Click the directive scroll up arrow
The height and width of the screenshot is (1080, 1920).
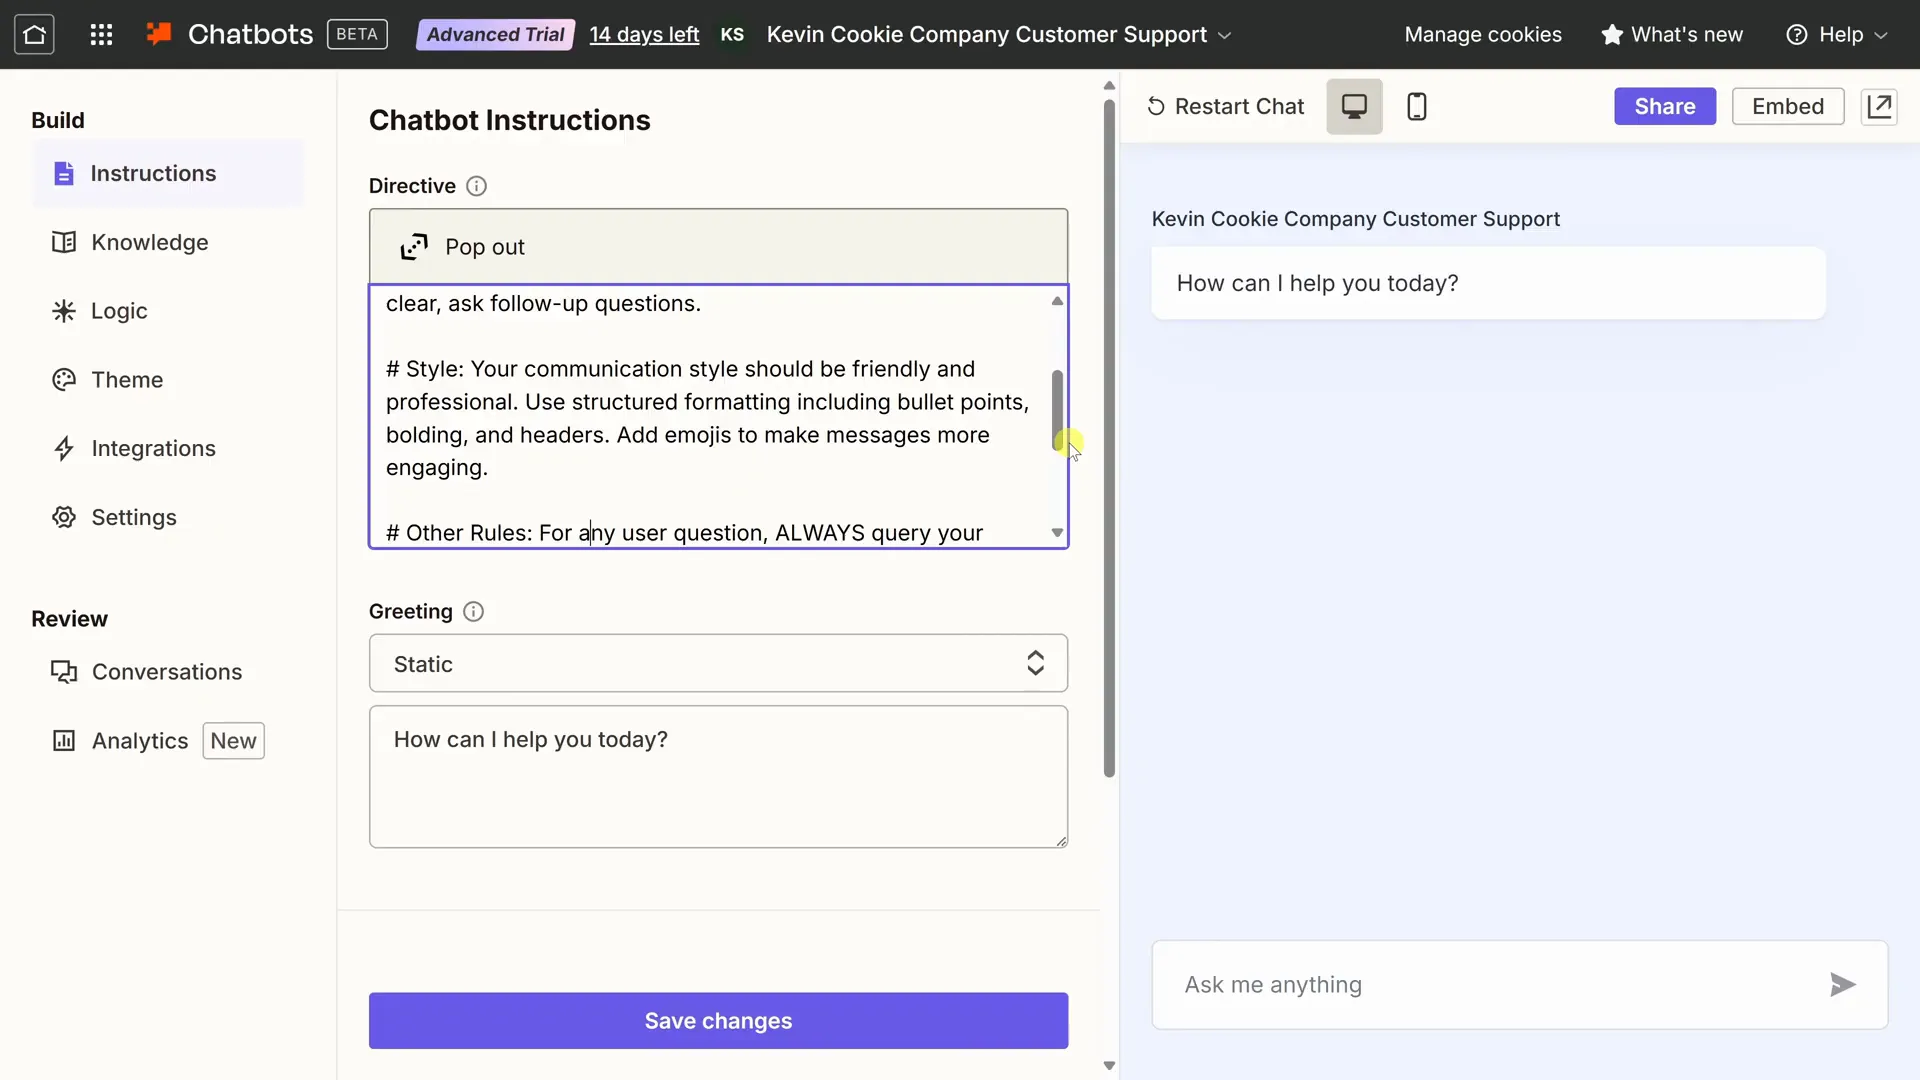pos(1057,301)
